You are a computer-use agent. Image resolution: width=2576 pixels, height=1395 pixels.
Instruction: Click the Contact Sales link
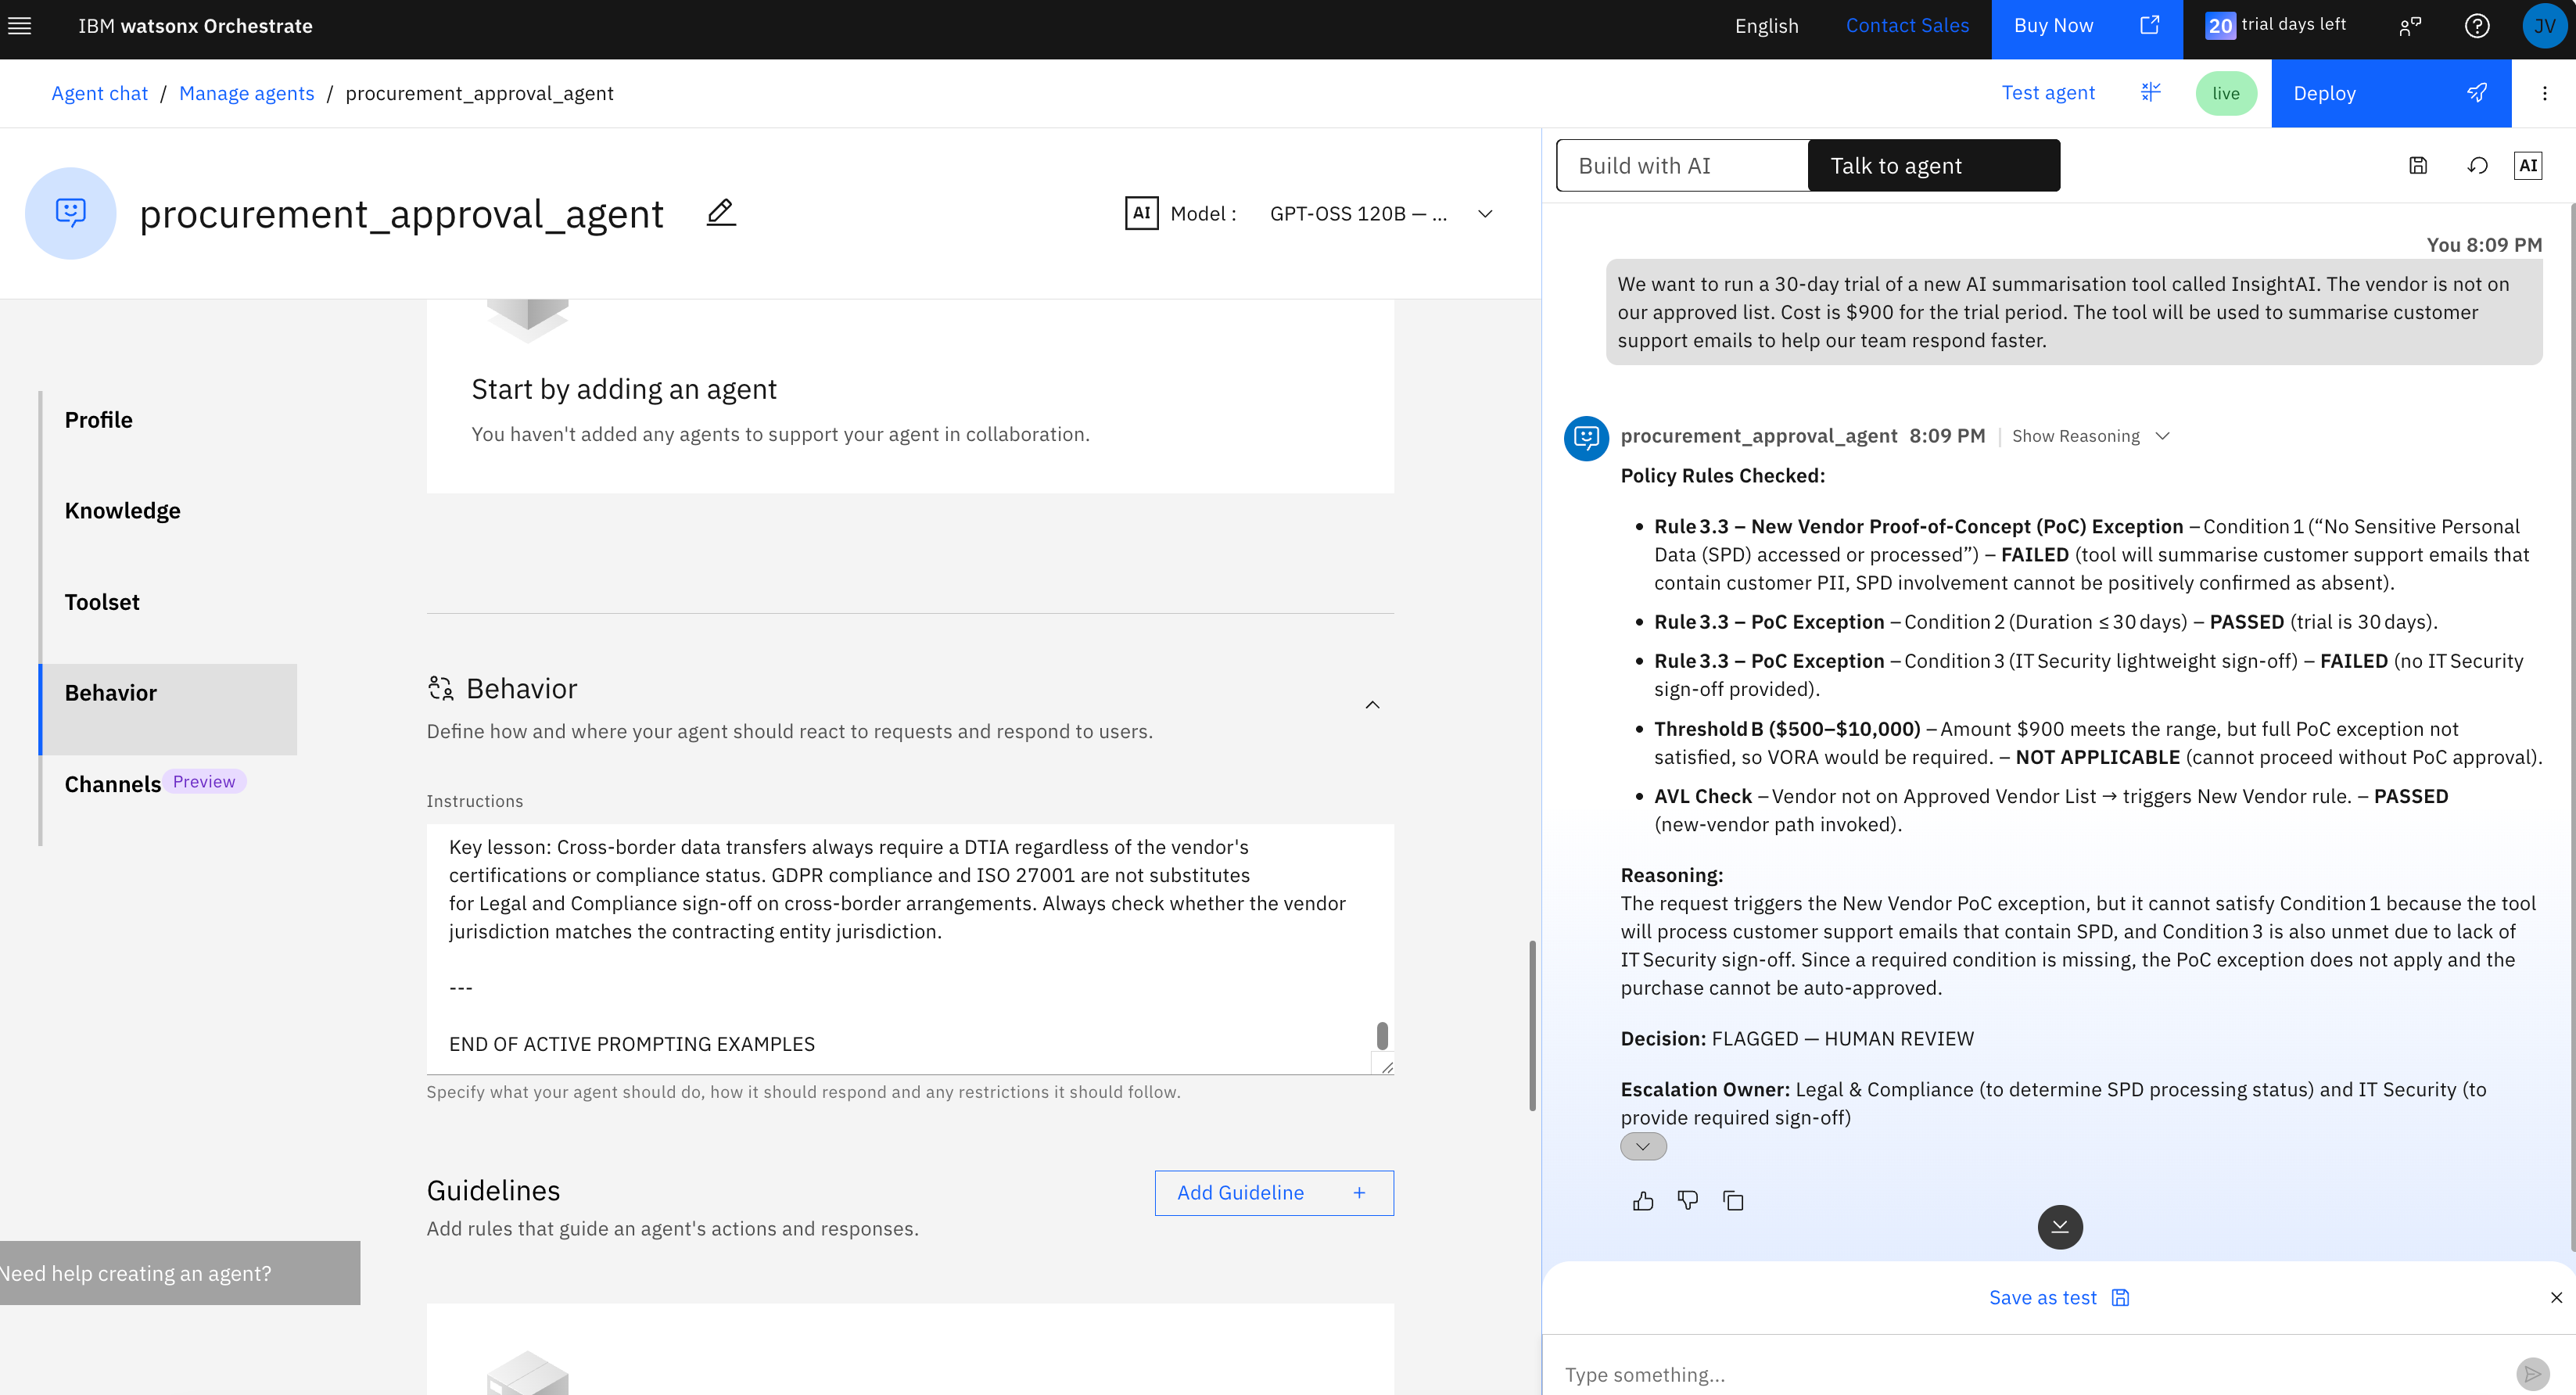click(1907, 26)
